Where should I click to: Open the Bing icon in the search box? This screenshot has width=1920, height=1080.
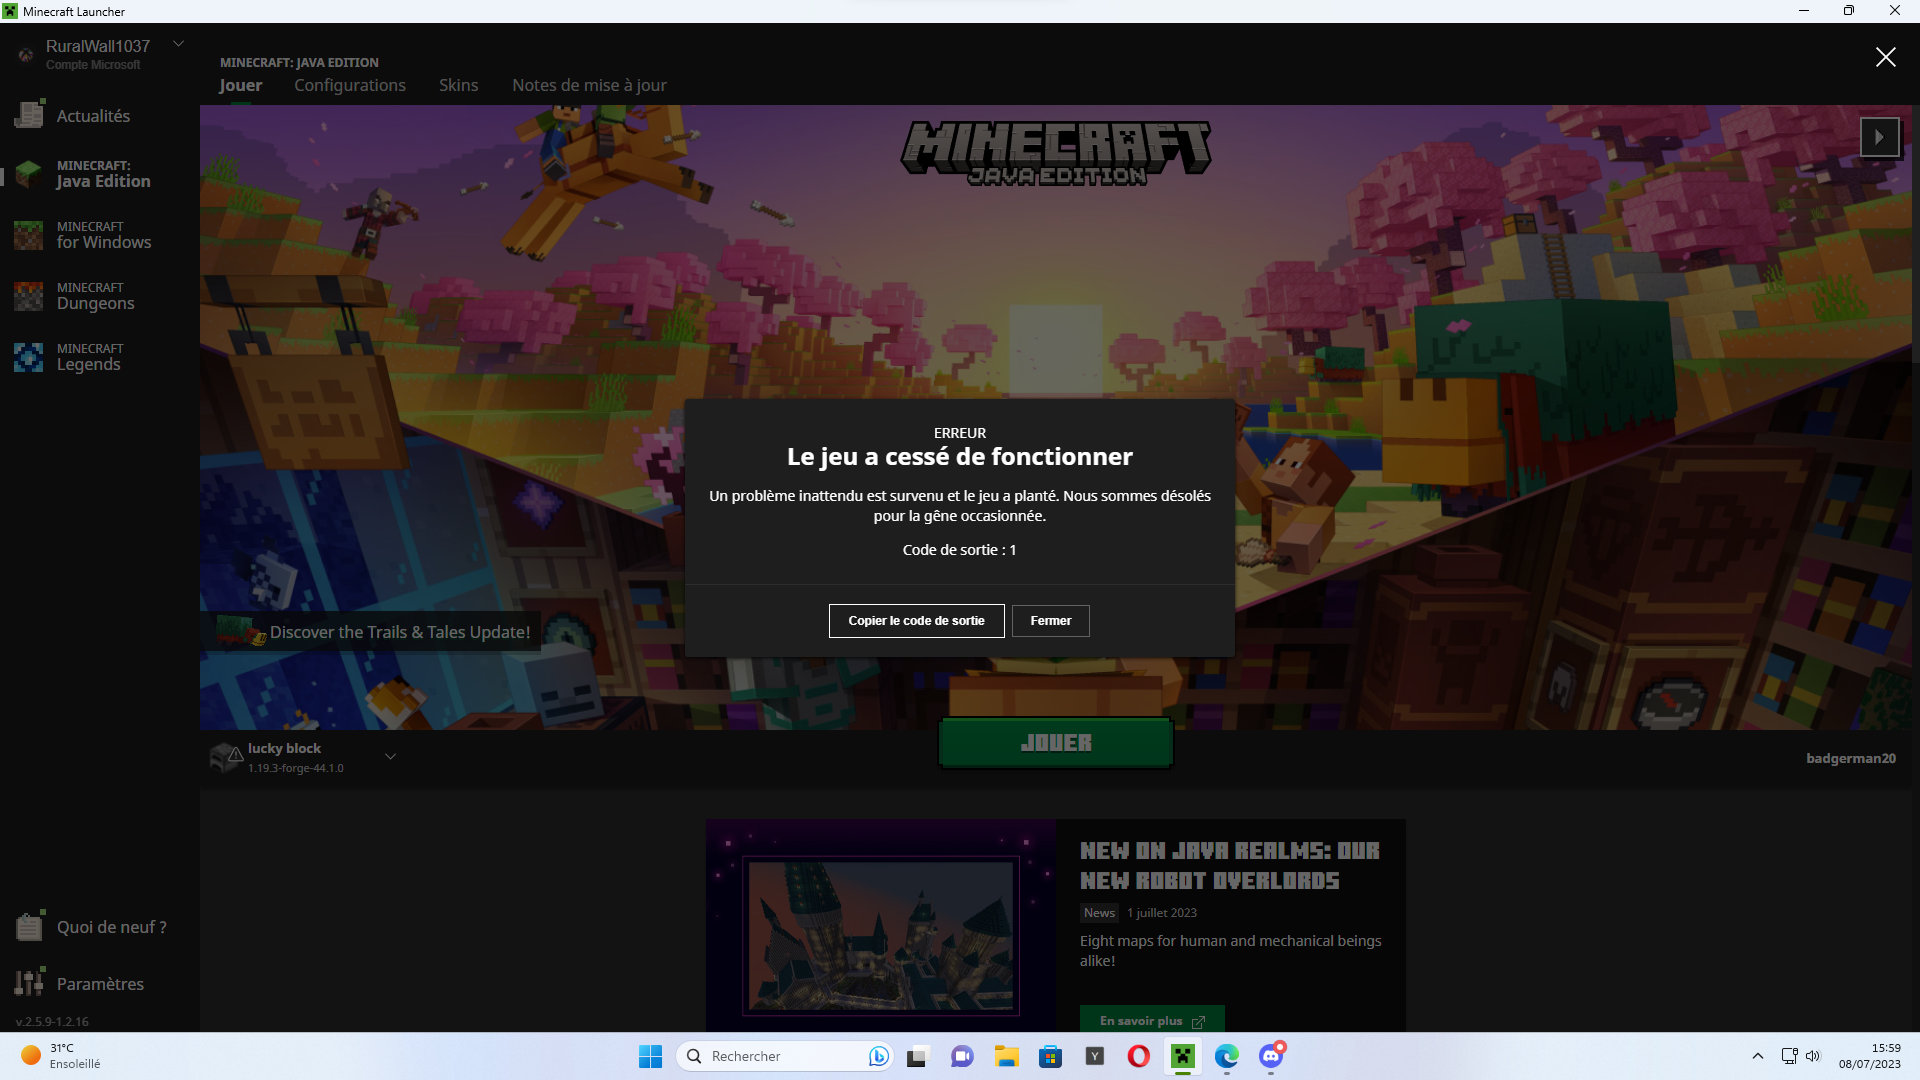coord(878,1057)
